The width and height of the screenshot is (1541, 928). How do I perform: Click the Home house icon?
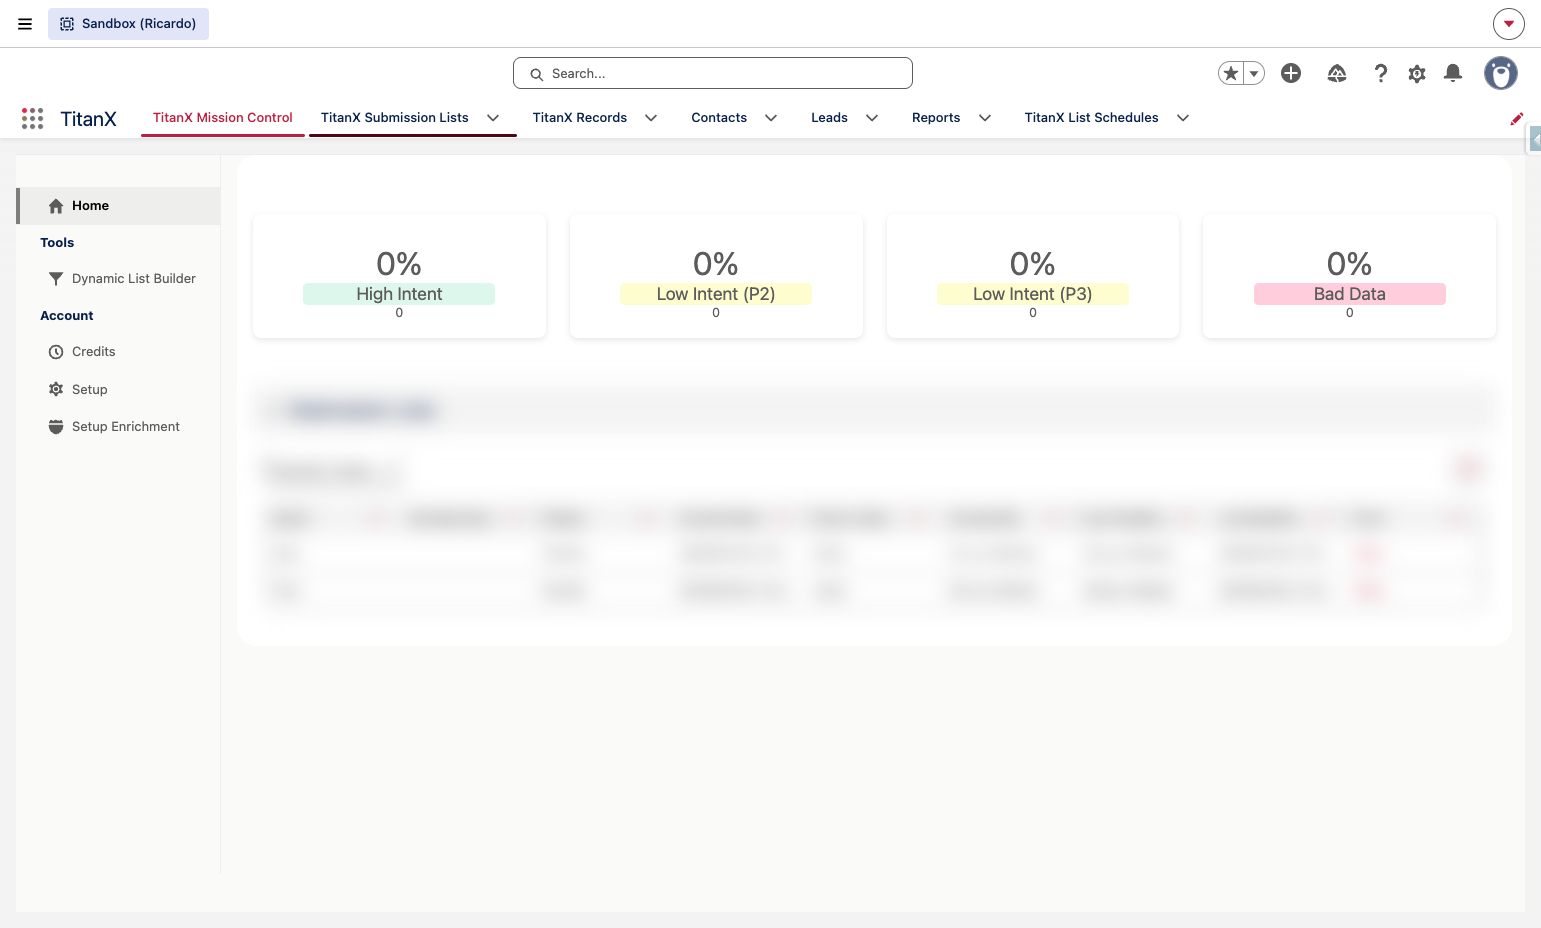(56, 206)
